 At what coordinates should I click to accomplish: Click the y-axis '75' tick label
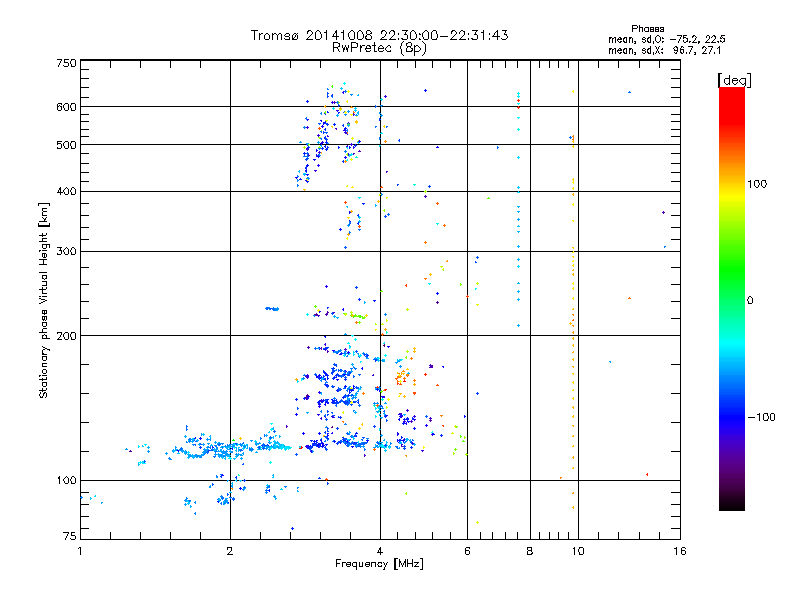pos(70,536)
